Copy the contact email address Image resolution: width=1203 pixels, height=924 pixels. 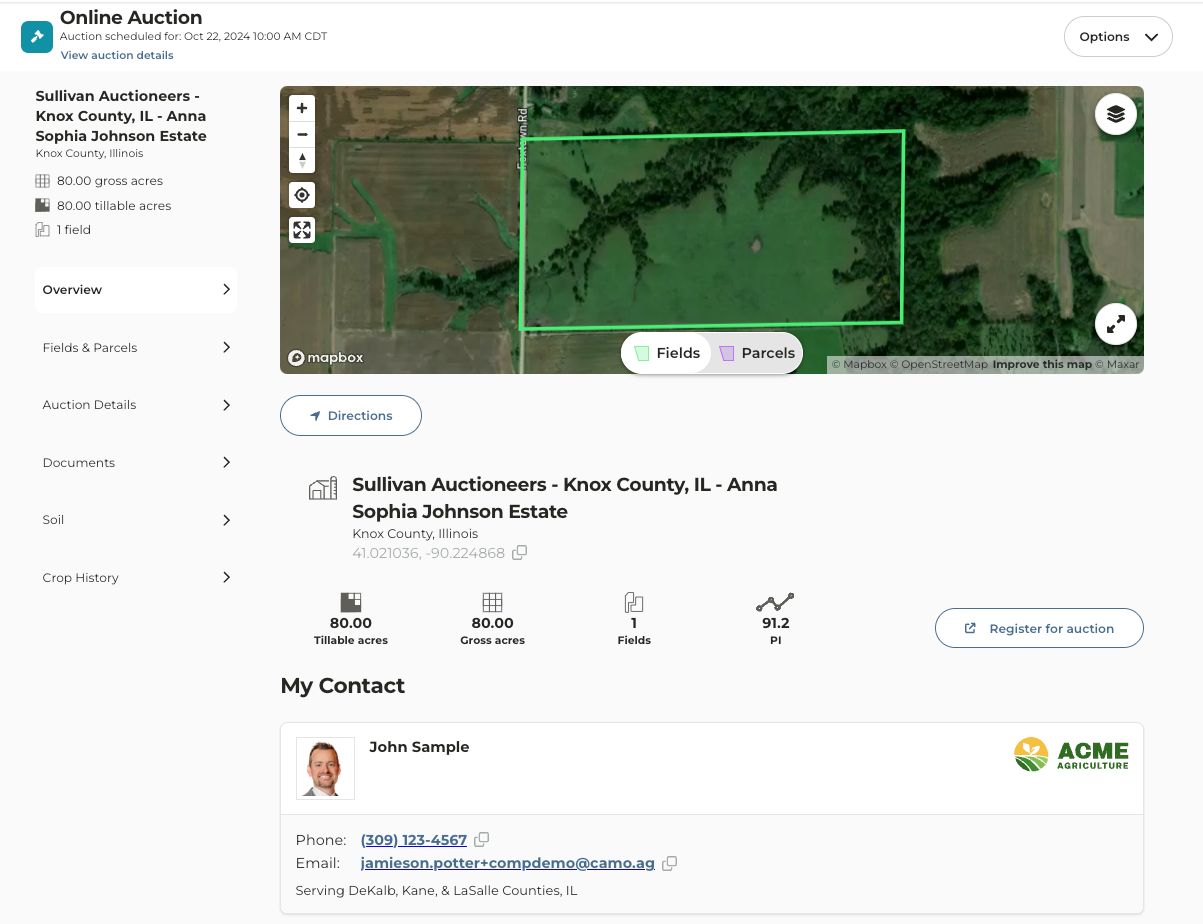pos(669,863)
